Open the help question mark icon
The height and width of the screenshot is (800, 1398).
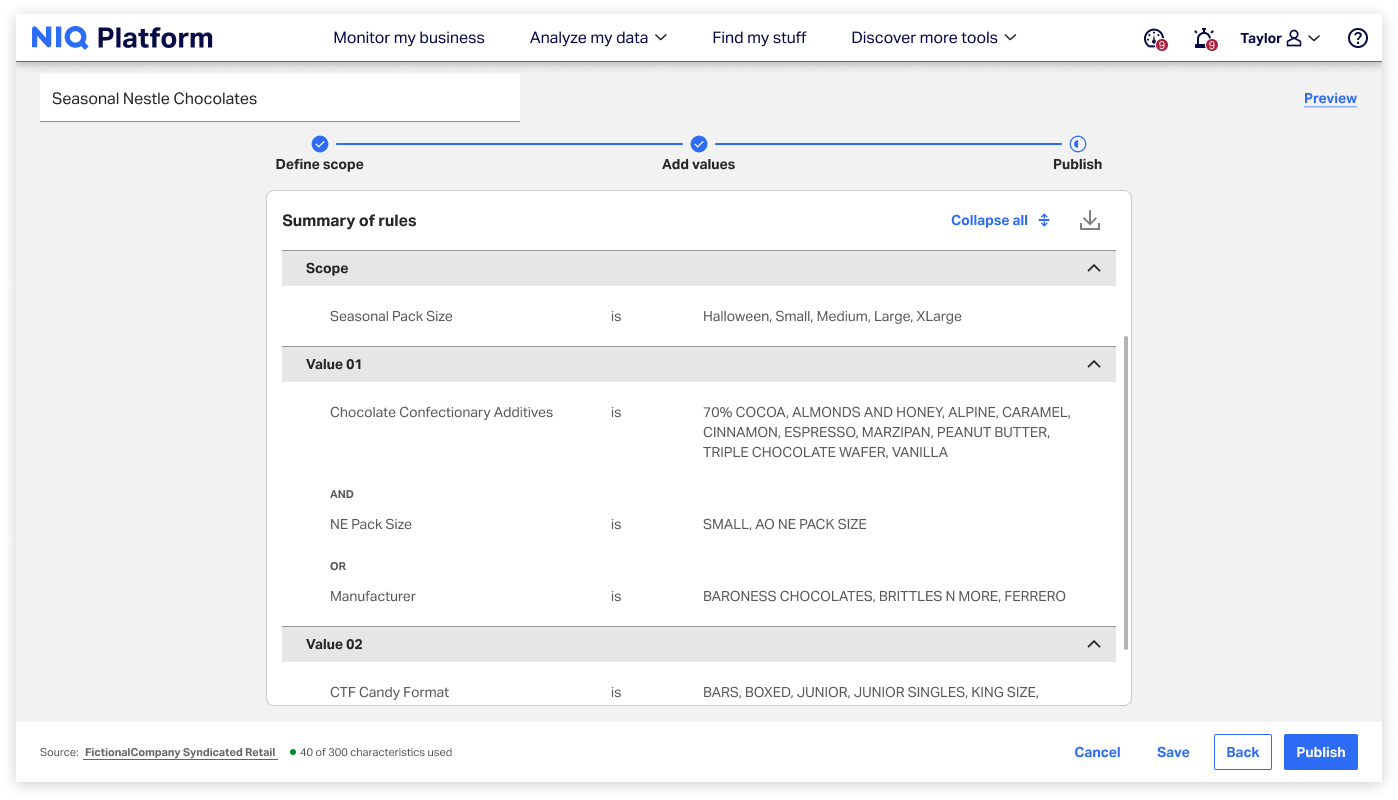pos(1357,38)
